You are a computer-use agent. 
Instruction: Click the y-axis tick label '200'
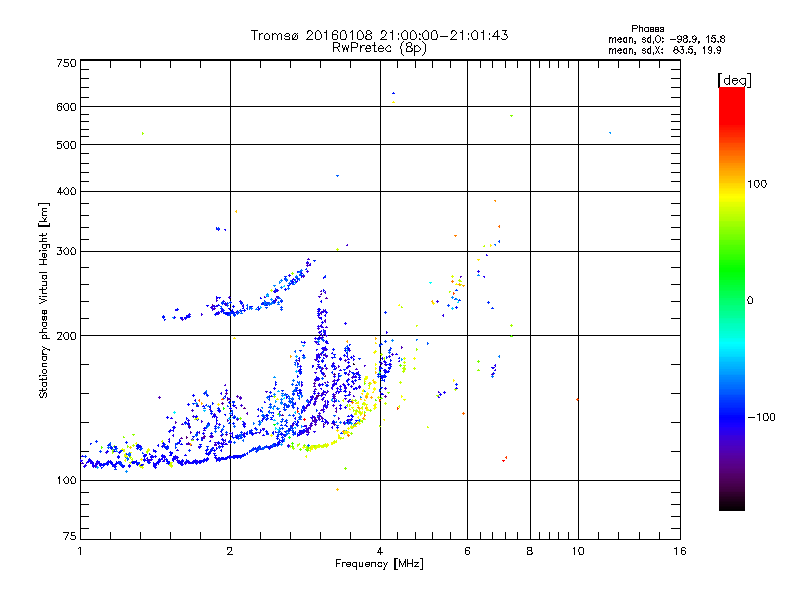point(66,336)
